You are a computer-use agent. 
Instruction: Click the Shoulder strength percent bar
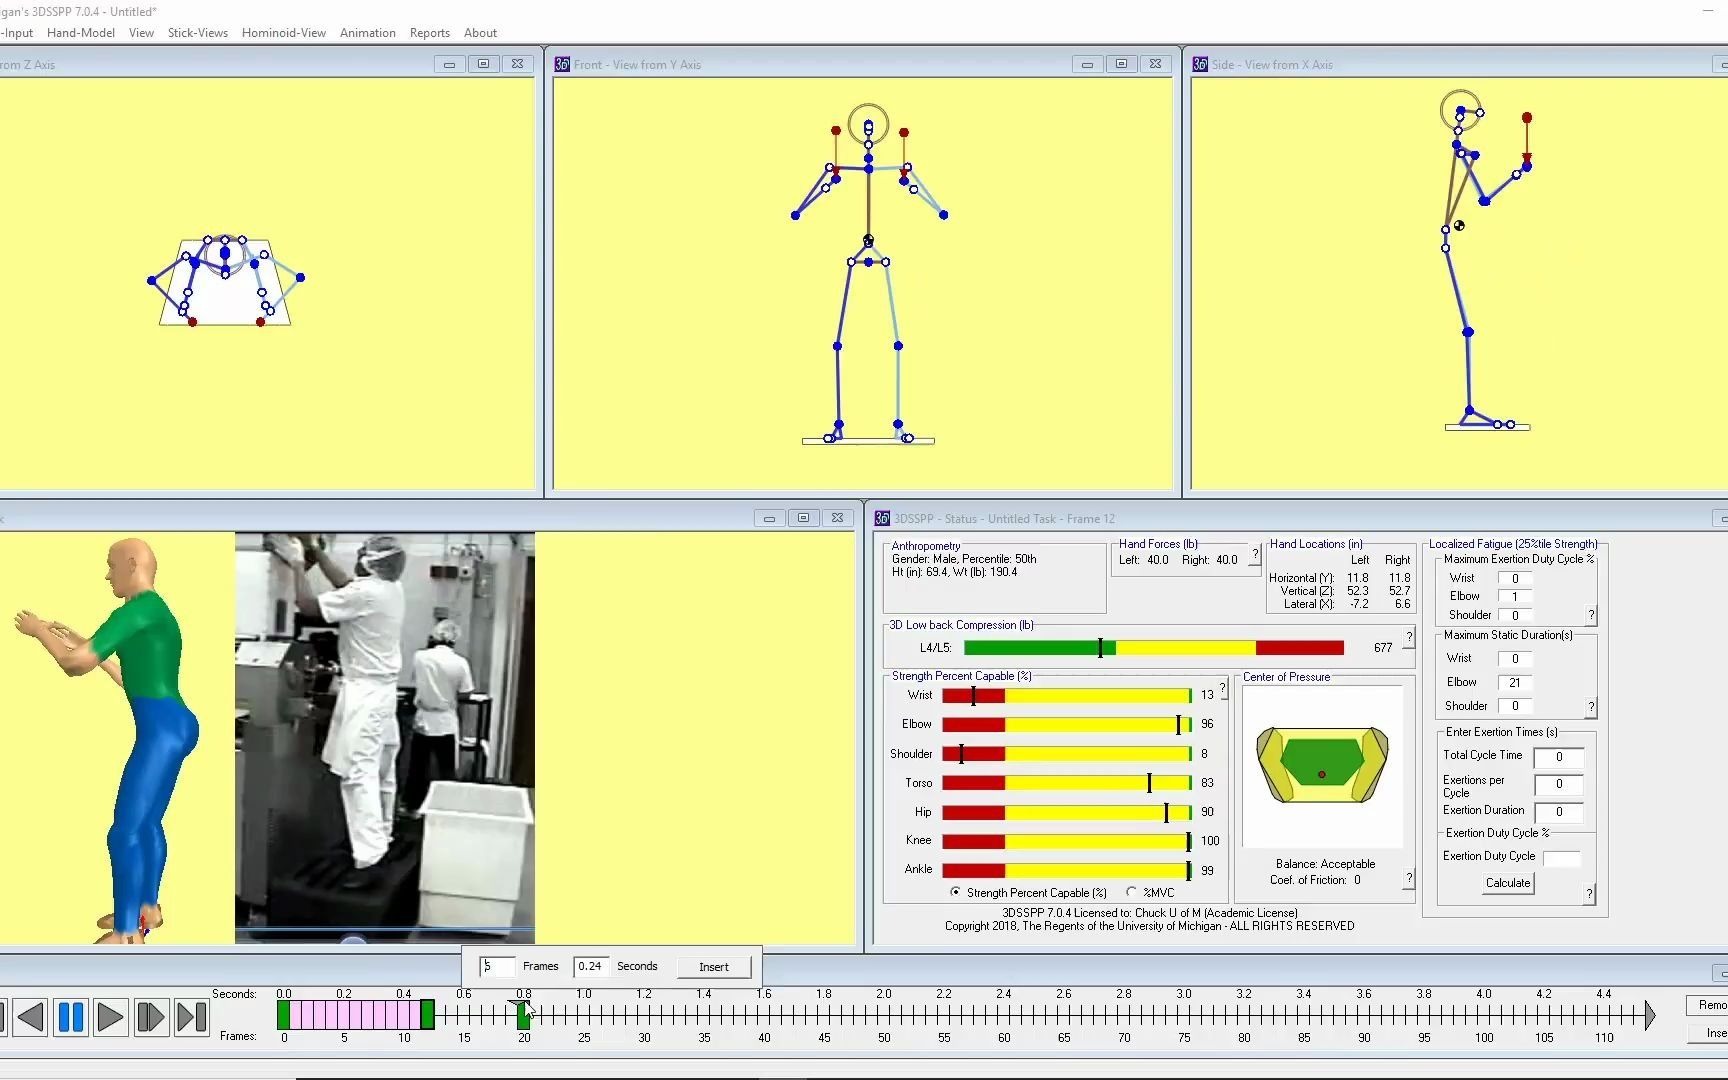pyautogui.click(x=1067, y=754)
